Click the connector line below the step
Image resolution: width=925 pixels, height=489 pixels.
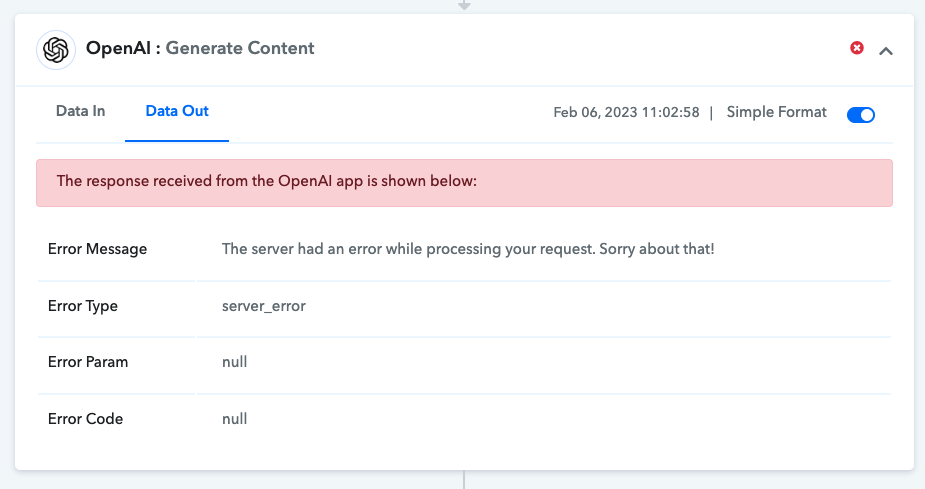coord(464,480)
